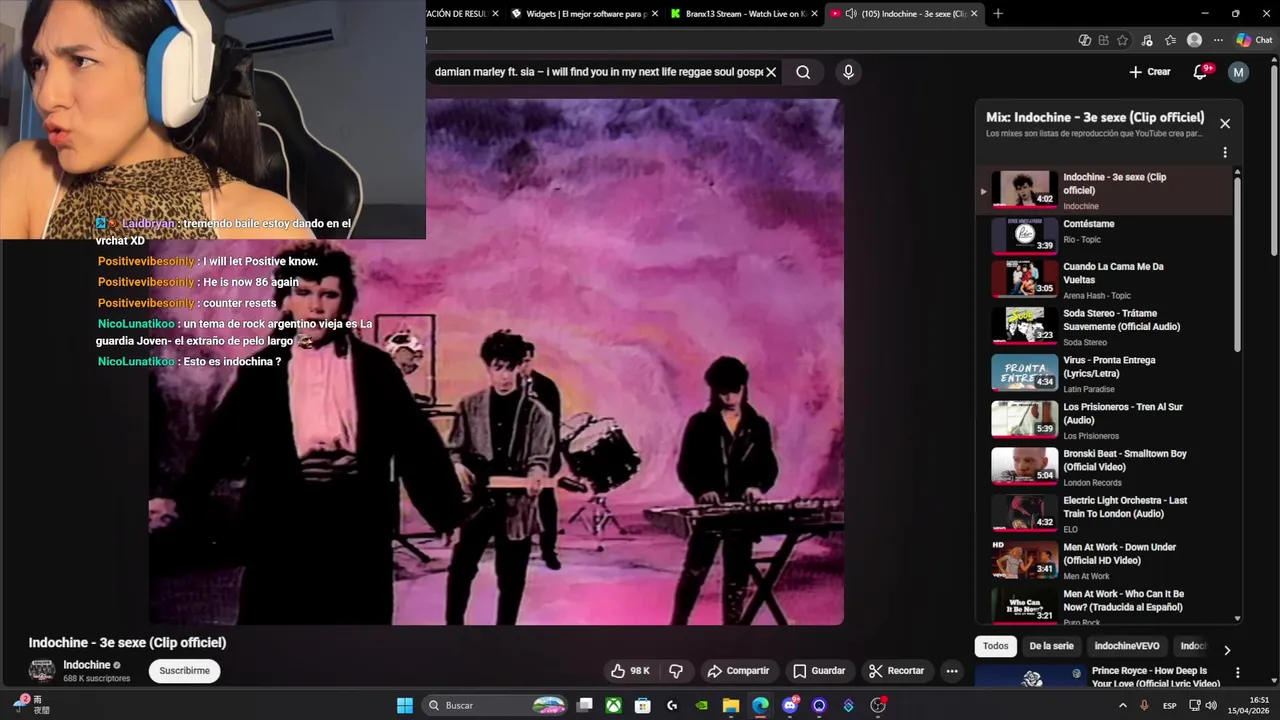Click the Mix playlist scrollbar
The height and width of the screenshot is (720, 1280).
(x=1238, y=265)
